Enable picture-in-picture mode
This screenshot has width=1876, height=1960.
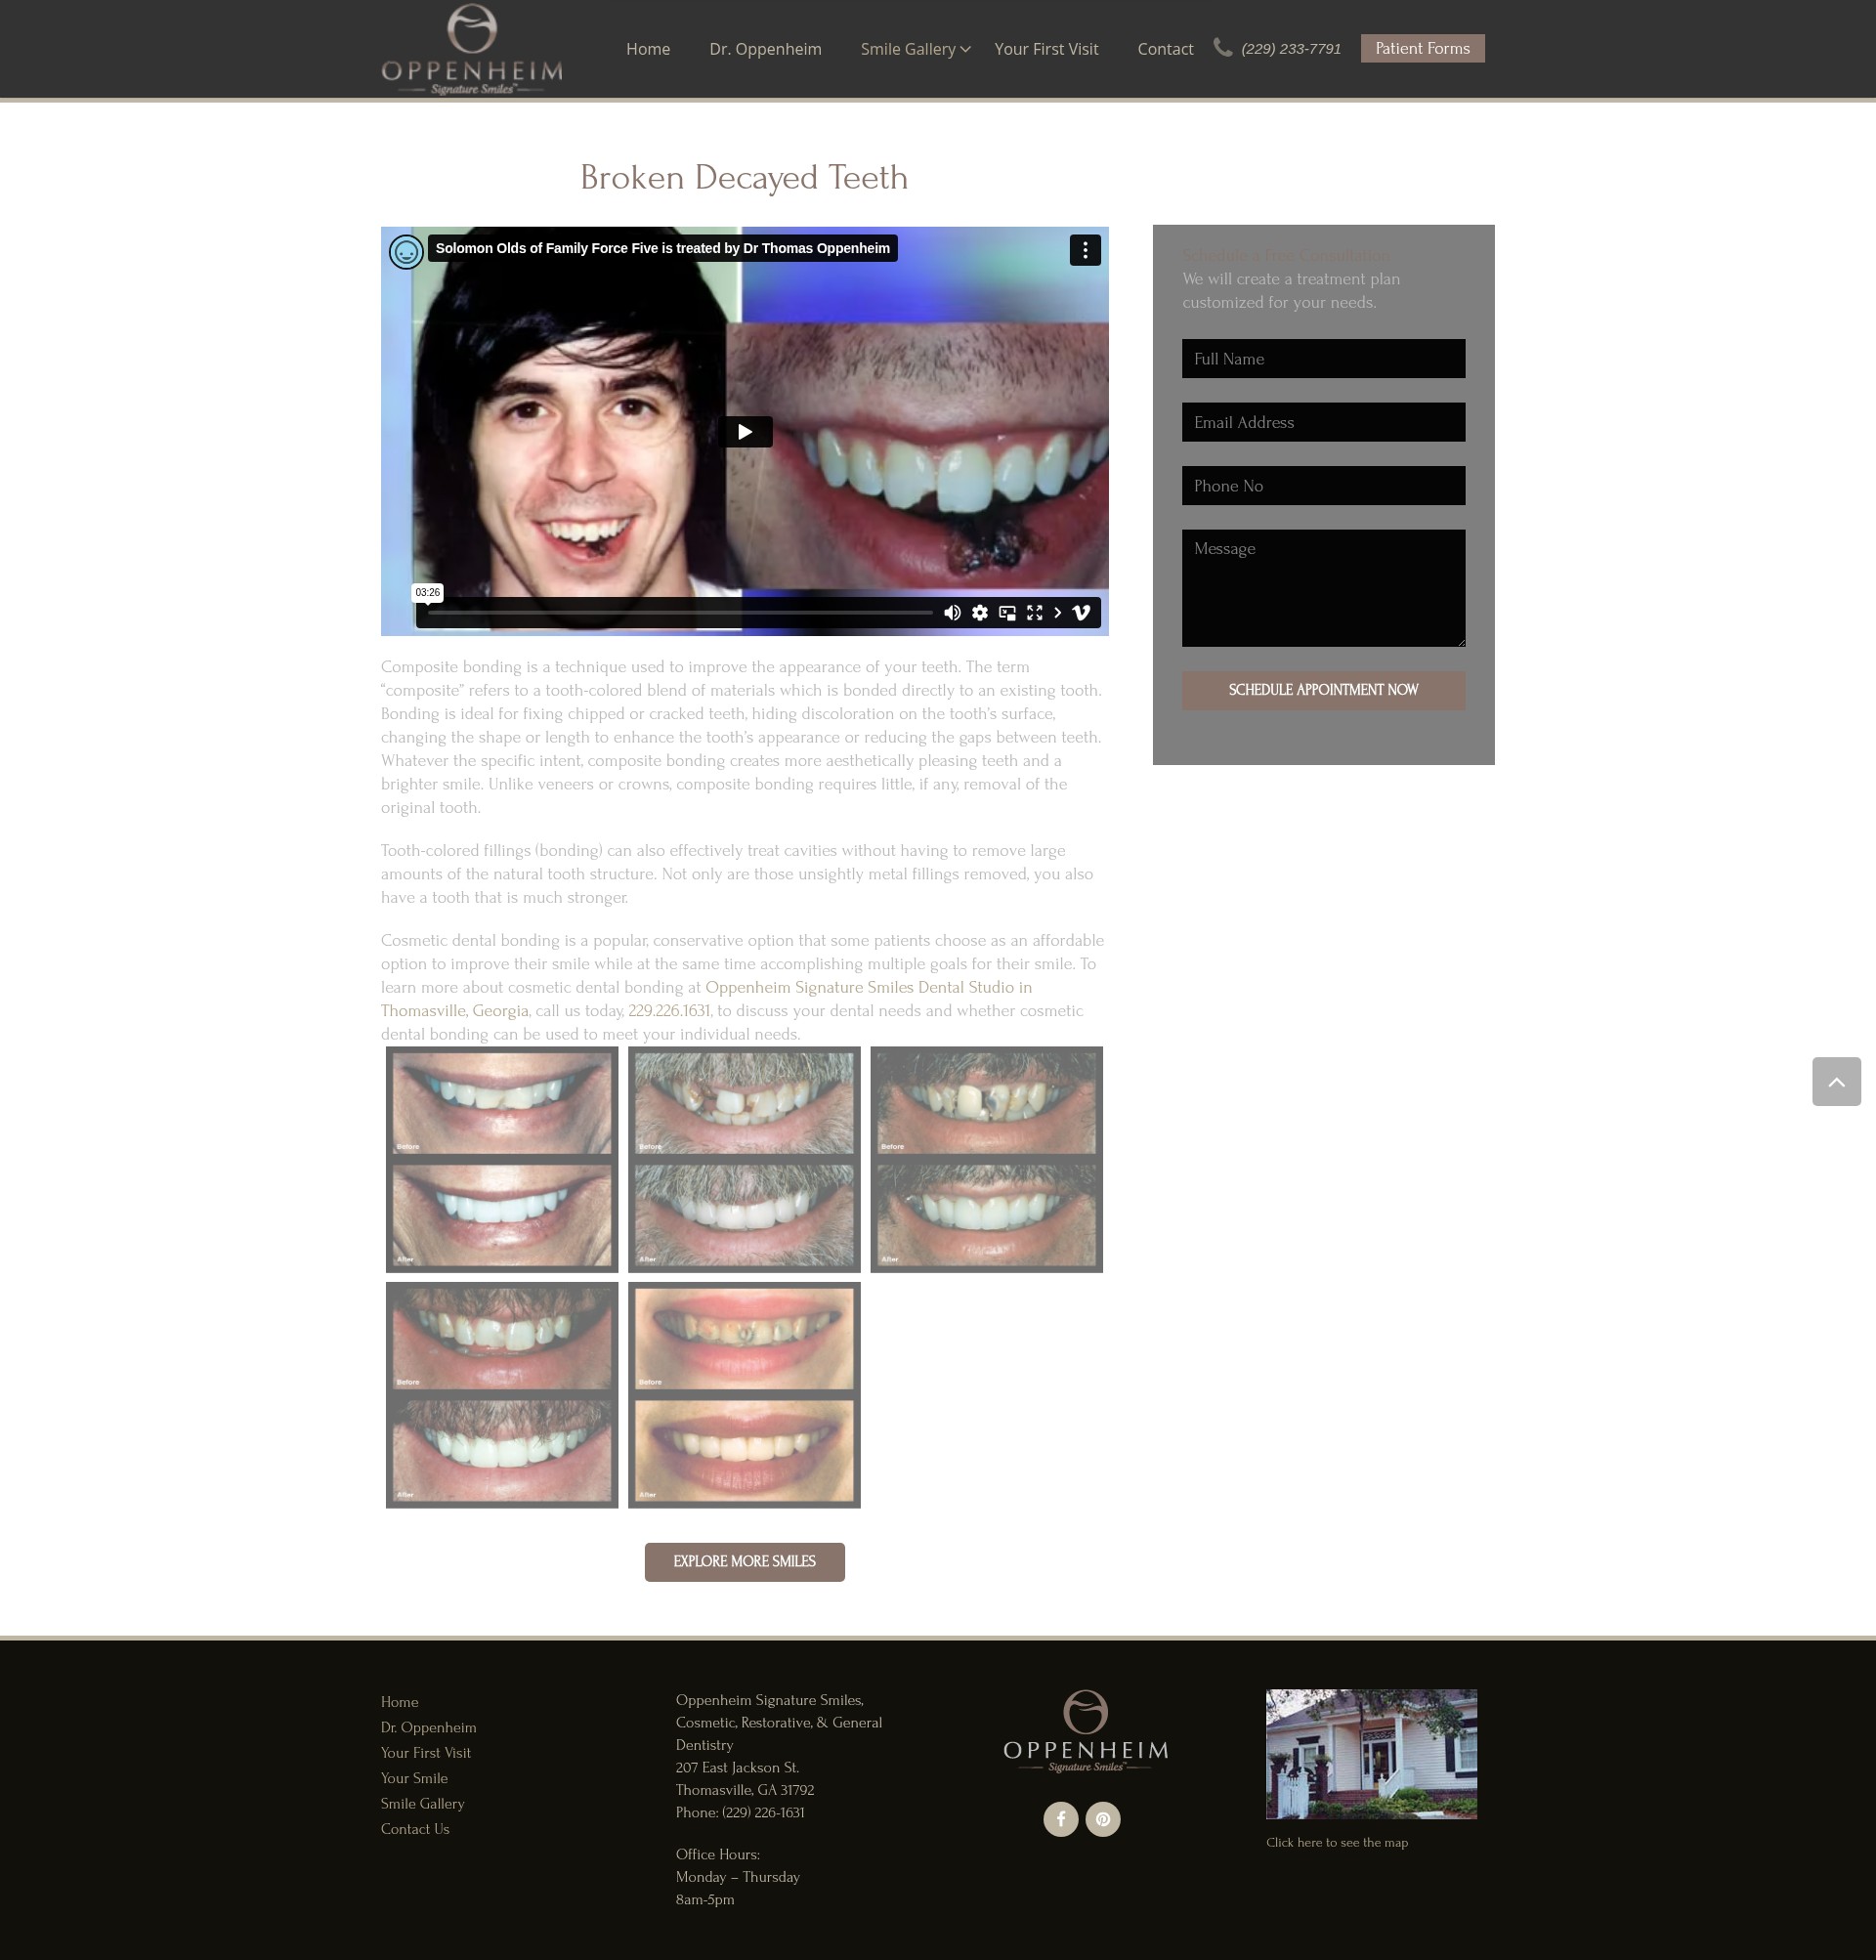[x=1007, y=613]
